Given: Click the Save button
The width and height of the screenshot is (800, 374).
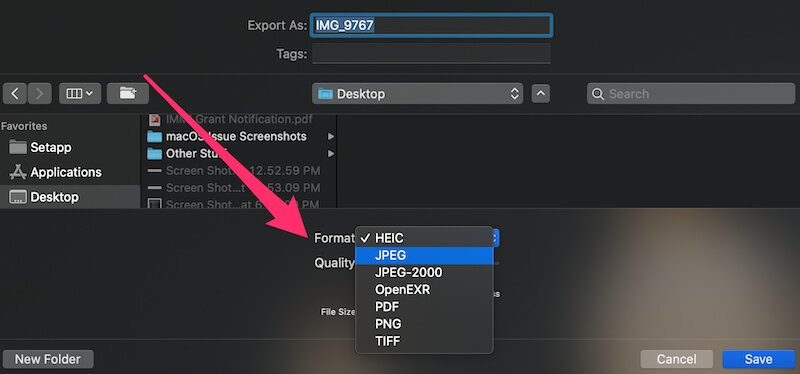Looking at the screenshot, I should click(758, 359).
